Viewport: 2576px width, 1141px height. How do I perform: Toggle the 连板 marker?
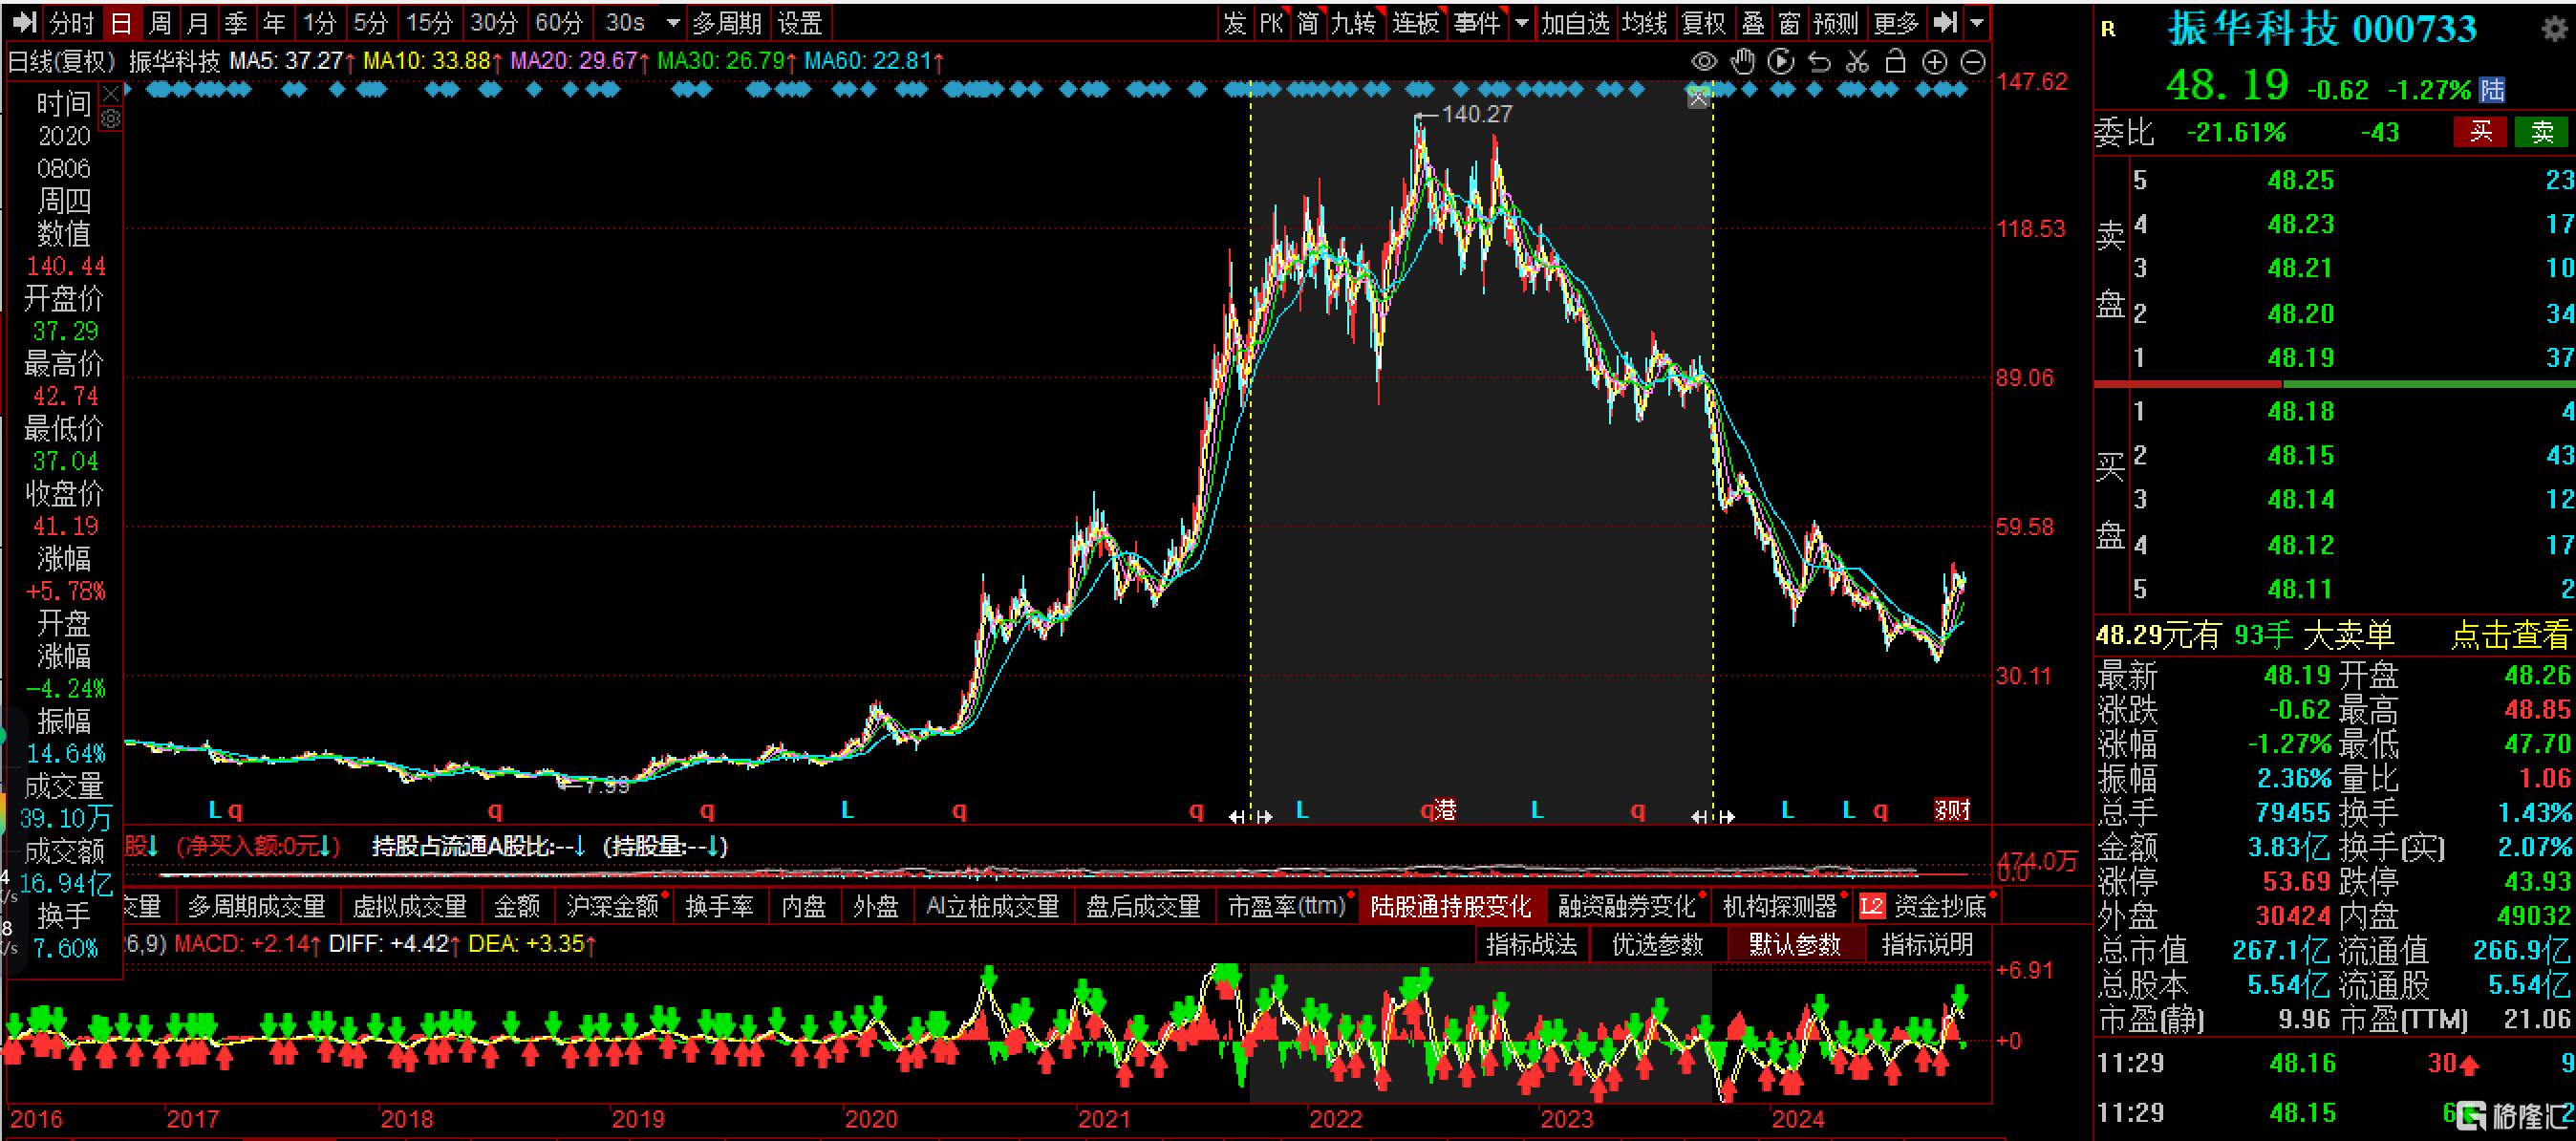[1415, 22]
